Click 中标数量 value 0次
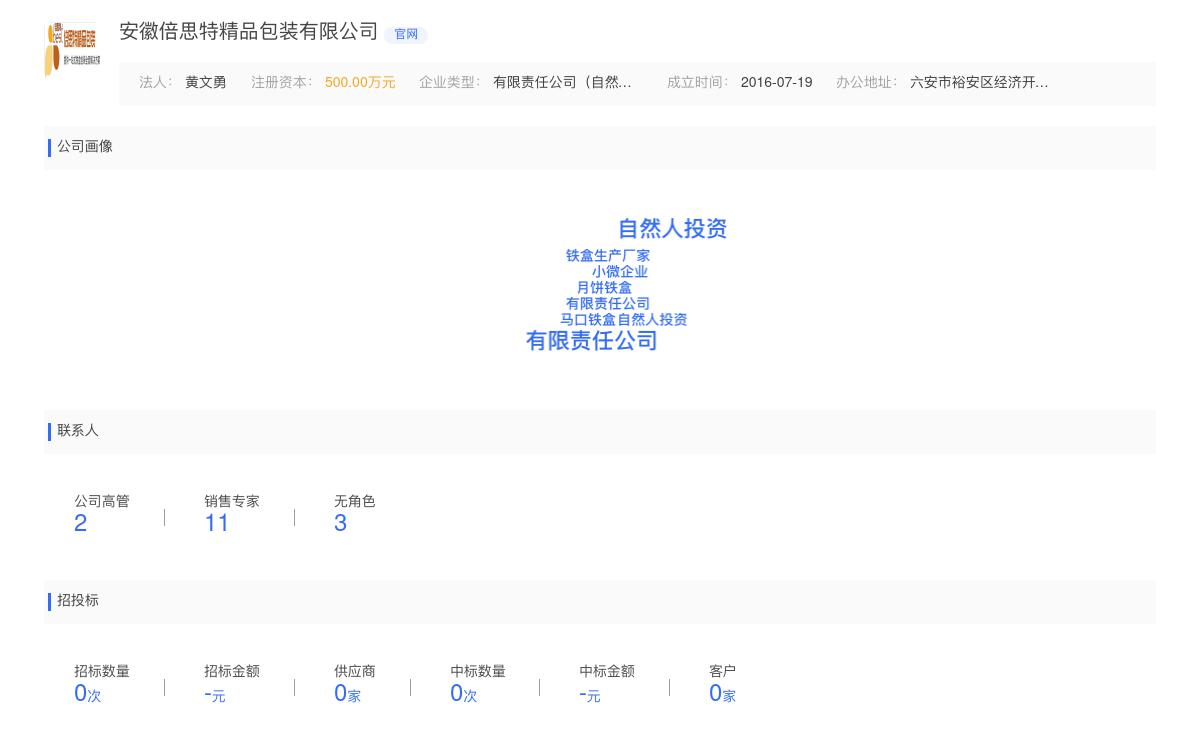The width and height of the screenshot is (1200, 752). click(463, 693)
